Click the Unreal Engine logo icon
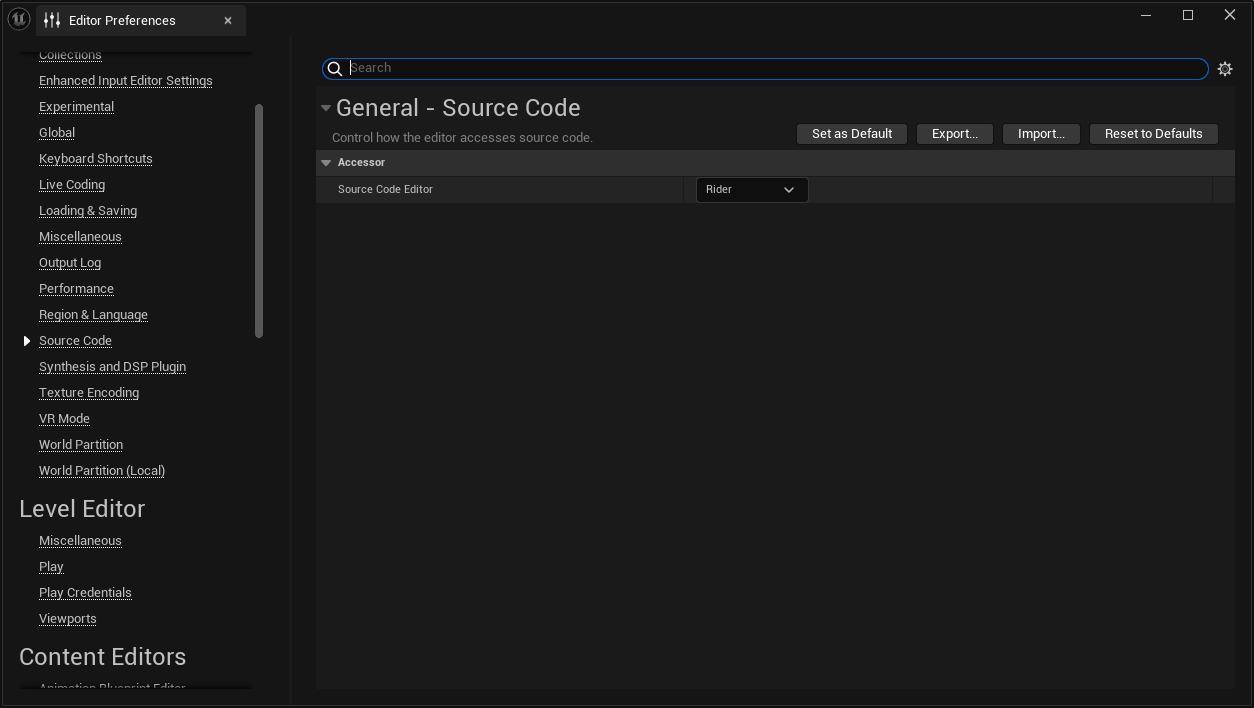The height and width of the screenshot is (708, 1254). (18, 19)
